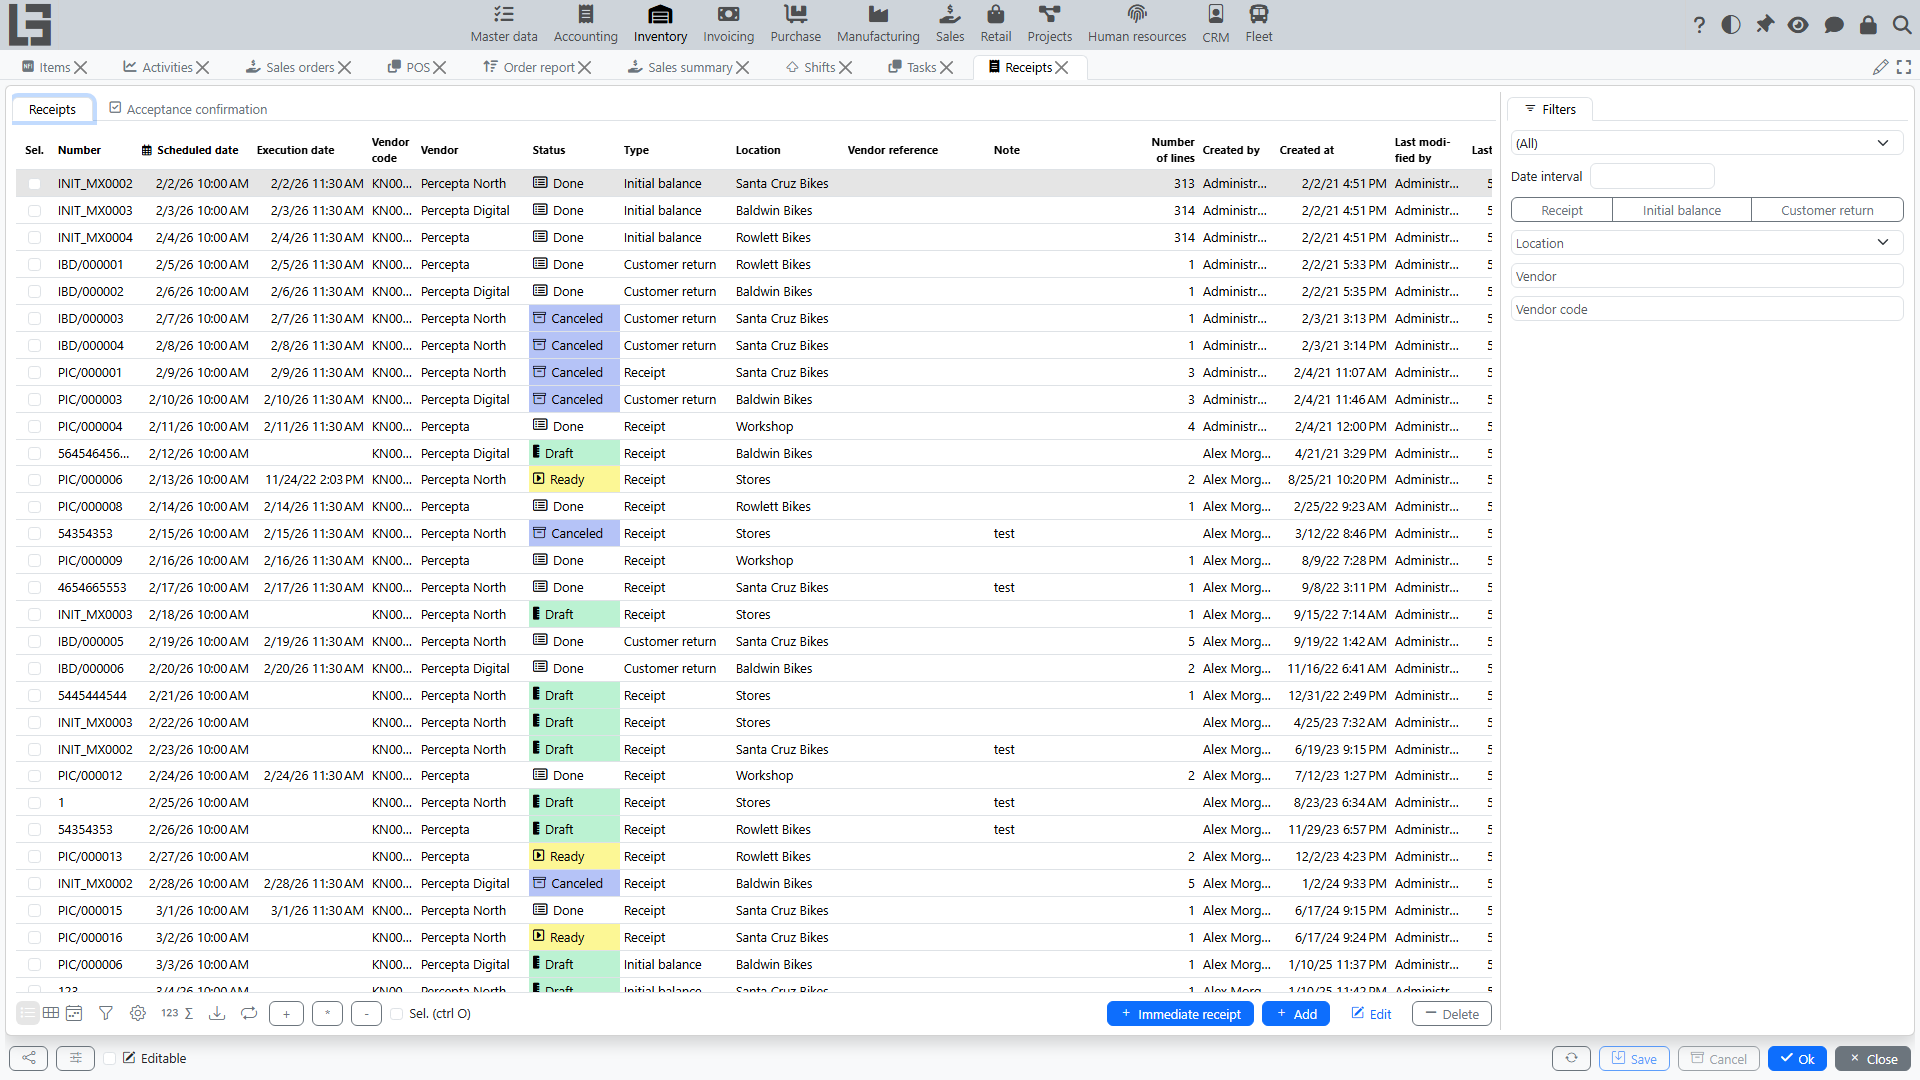The width and height of the screenshot is (1920, 1080).
Task: Click the pin icon in top bar
Action: click(x=1765, y=25)
